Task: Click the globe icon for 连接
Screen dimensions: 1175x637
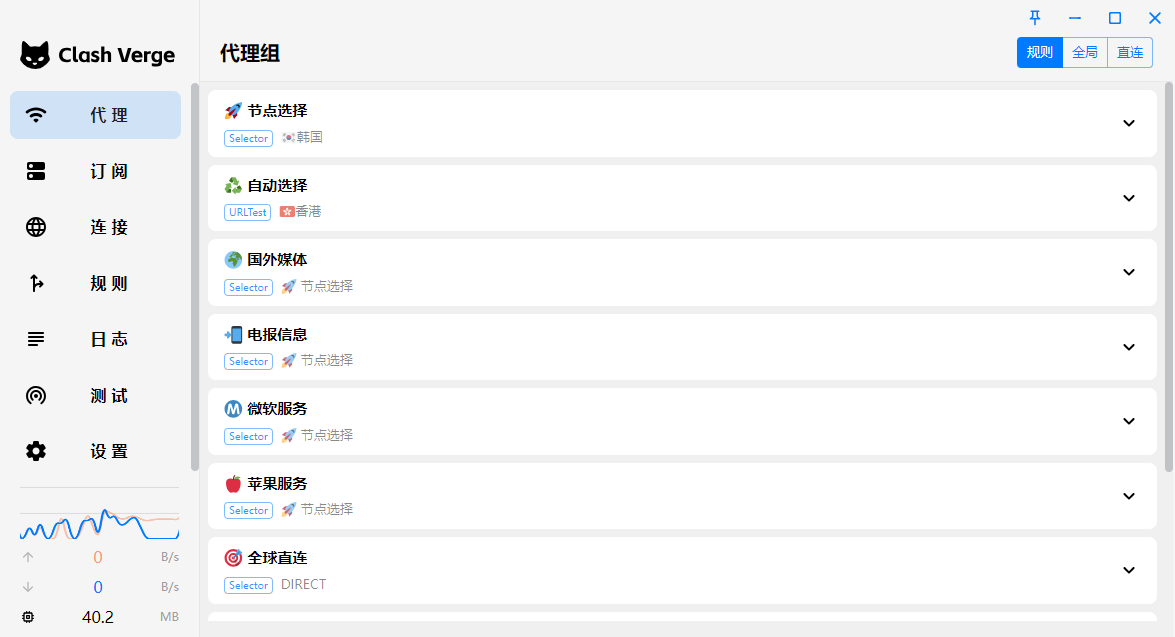Action: pyautogui.click(x=36, y=227)
